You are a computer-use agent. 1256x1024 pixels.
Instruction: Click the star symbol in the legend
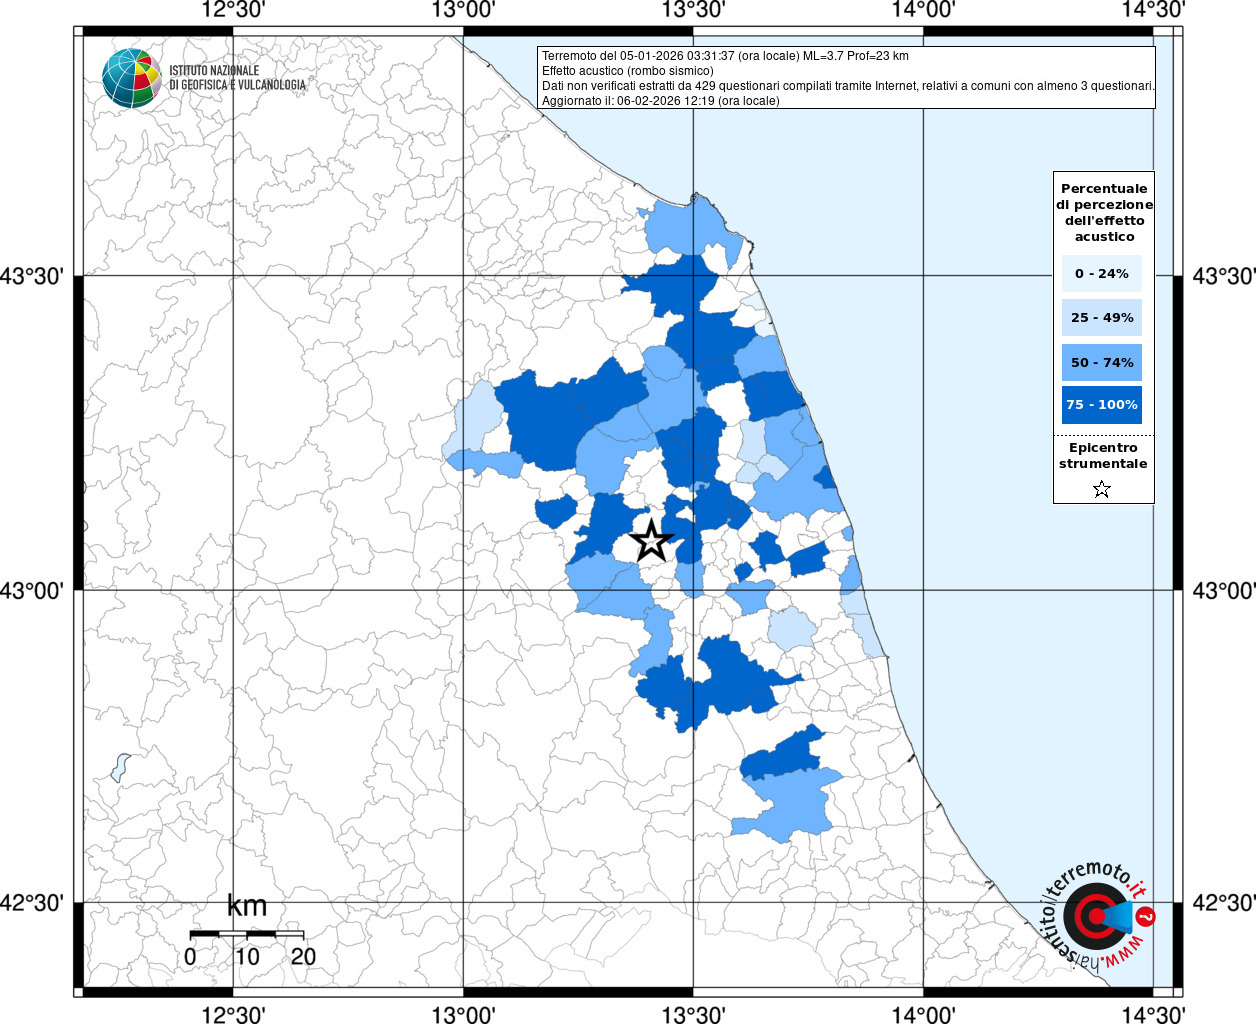(1102, 489)
